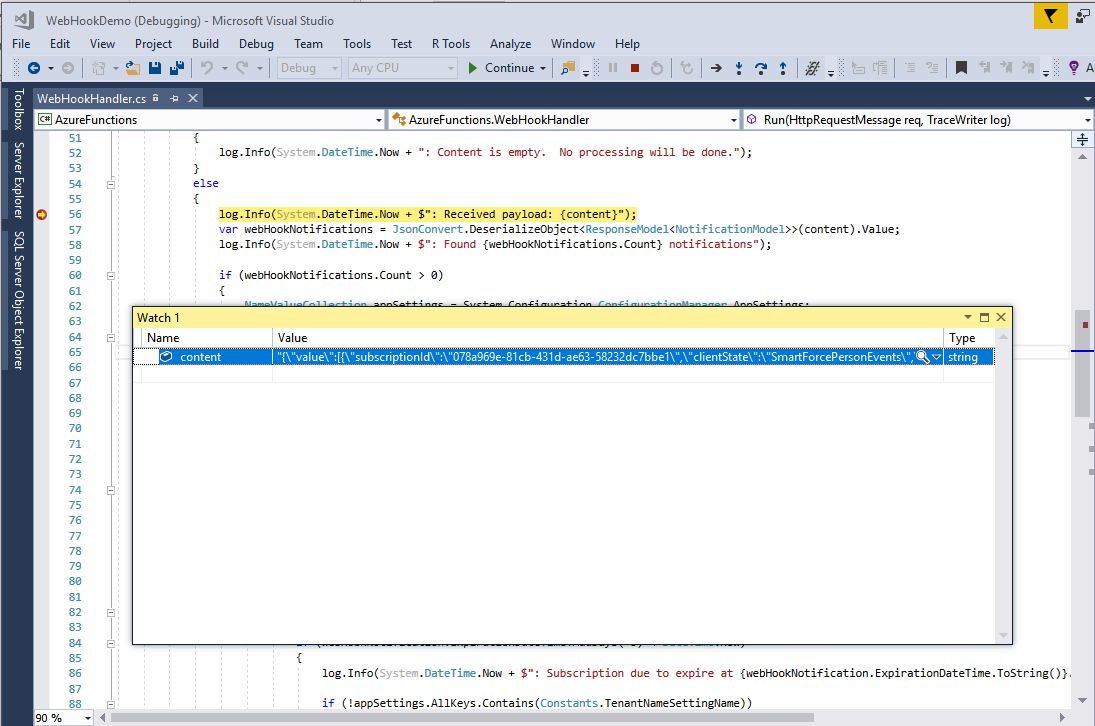This screenshot has width=1095, height=726.
Task: Collapse the code block at line 64
Action: coord(110,337)
